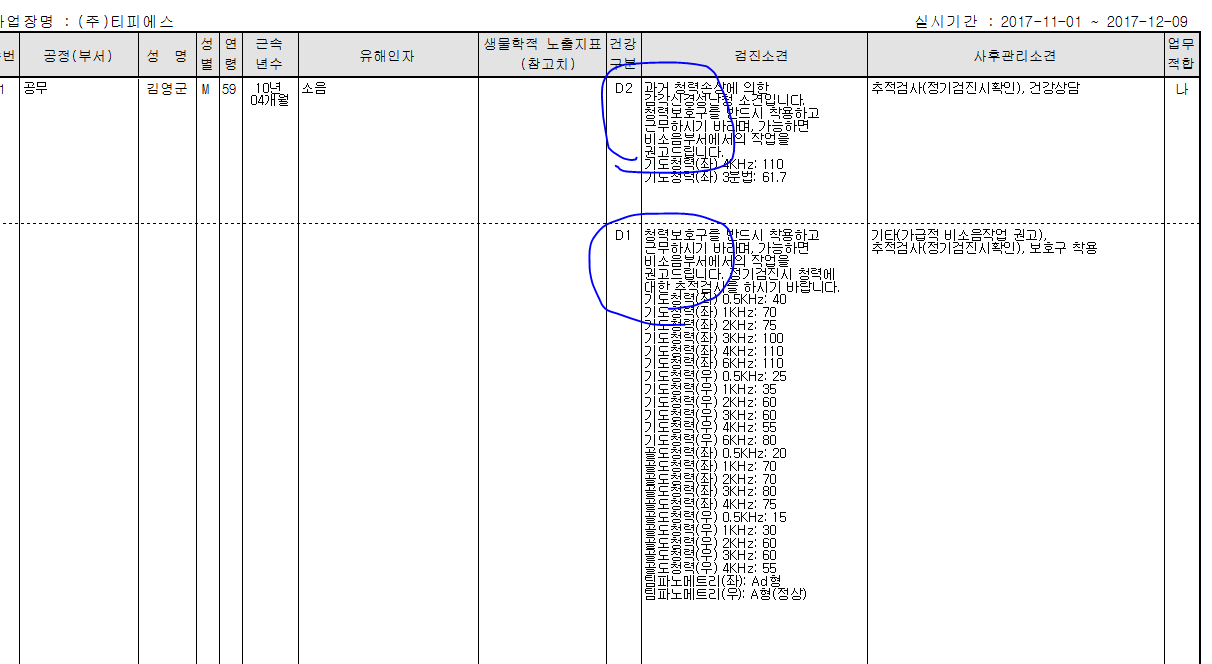Viewport: 1212px width, 664px height.
Task: Select the D2 health classification cell
Action: (623, 88)
